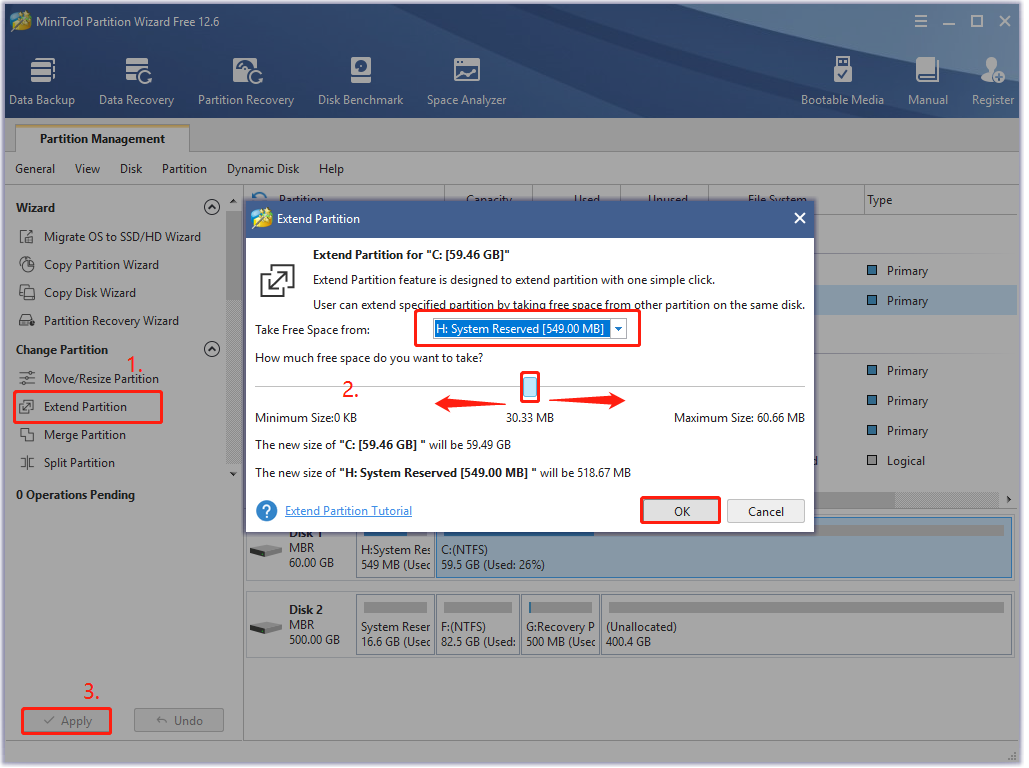The image size is (1029, 768).
Task: Select the System Reserved 16.6 GB partition on Disk 2
Action: click(396, 626)
